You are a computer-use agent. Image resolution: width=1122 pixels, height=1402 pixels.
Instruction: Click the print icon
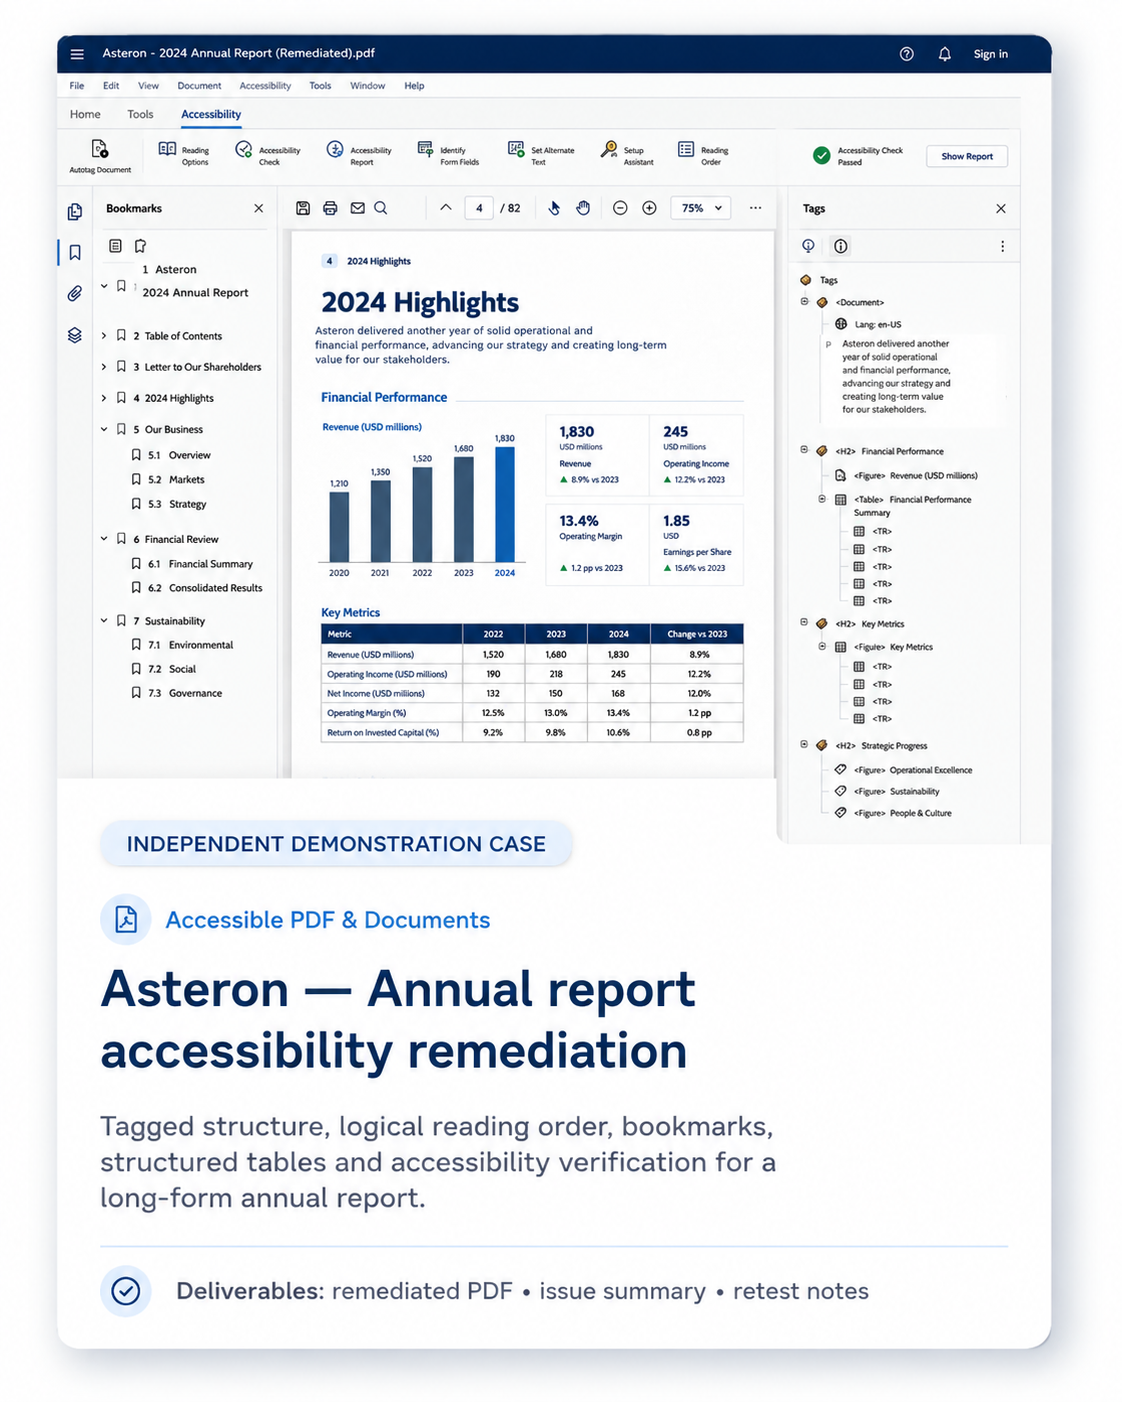[x=330, y=208]
